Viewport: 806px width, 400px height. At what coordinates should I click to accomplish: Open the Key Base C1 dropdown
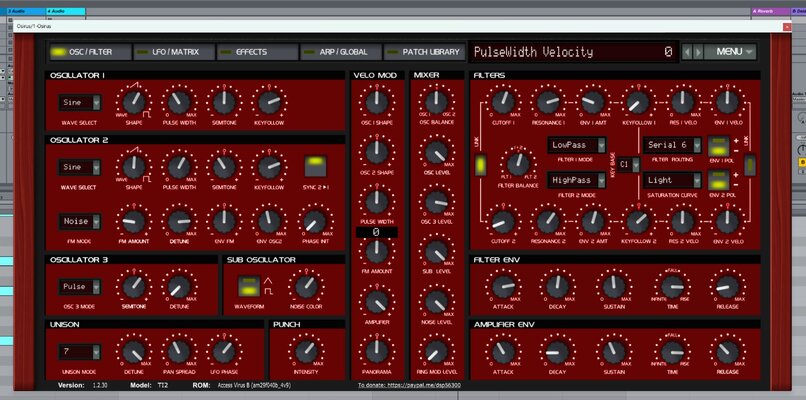pos(629,165)
